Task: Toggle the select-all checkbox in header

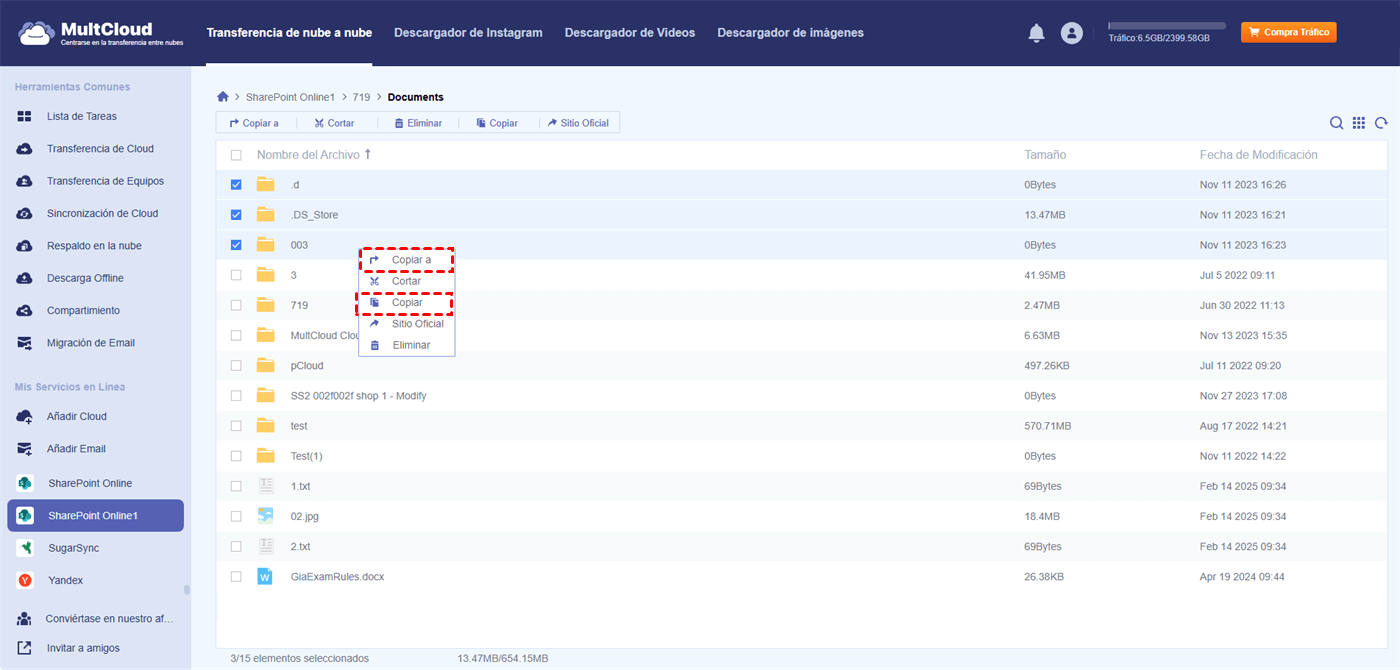Action: coord(236,155)
